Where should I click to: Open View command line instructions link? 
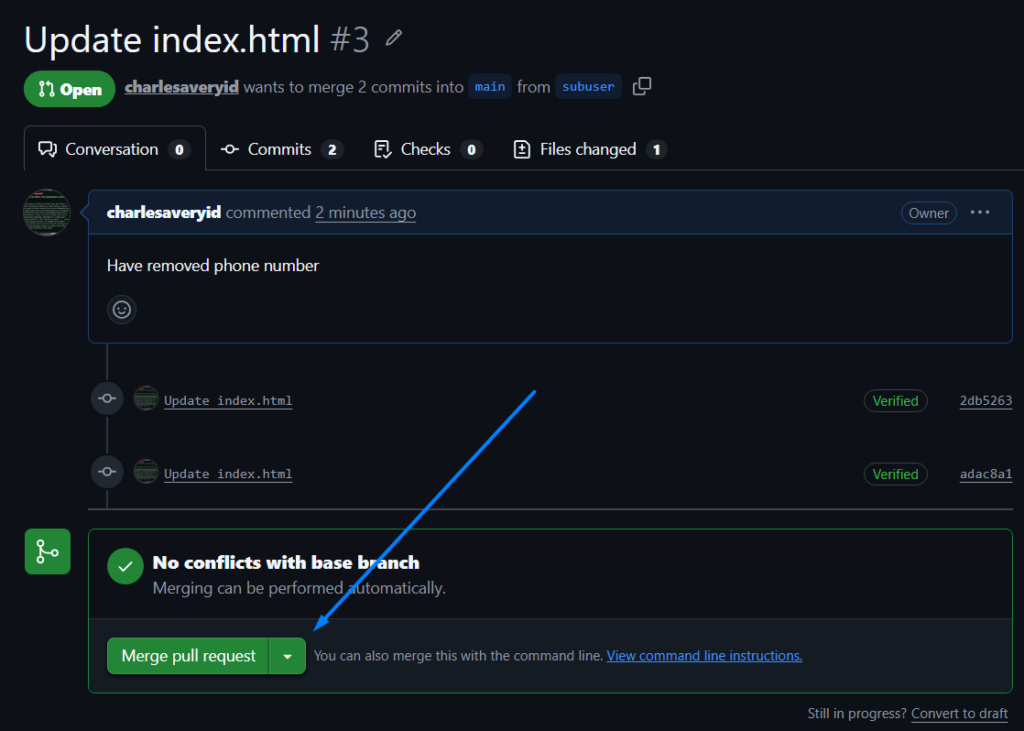click(x=704, y=656)
